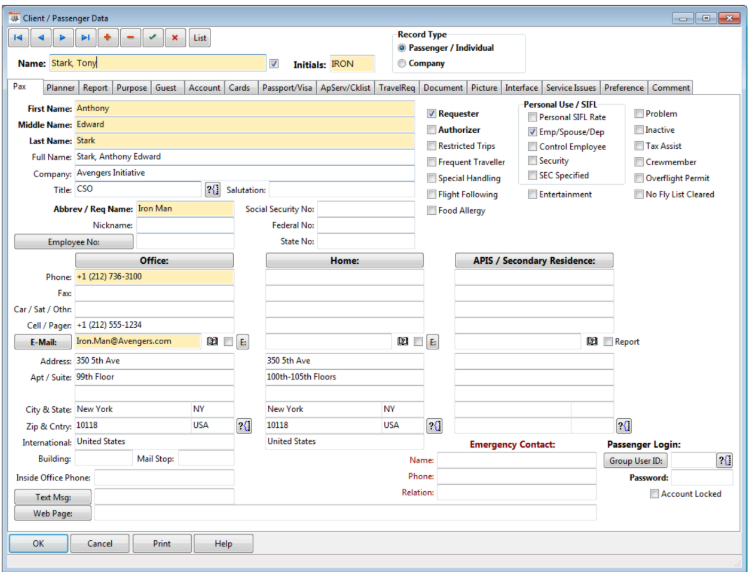
Task: Jump to the last record
Action: (x=85, y=37)
